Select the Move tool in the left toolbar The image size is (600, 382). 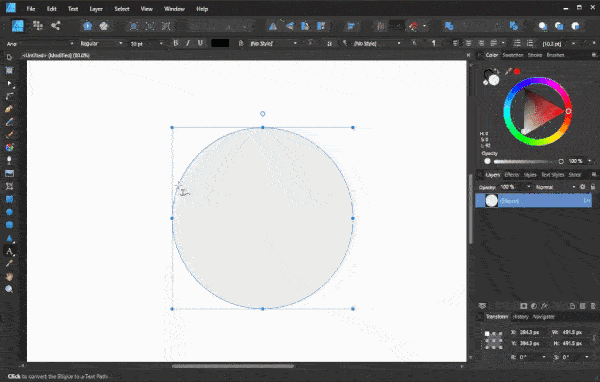pos(10,57)
